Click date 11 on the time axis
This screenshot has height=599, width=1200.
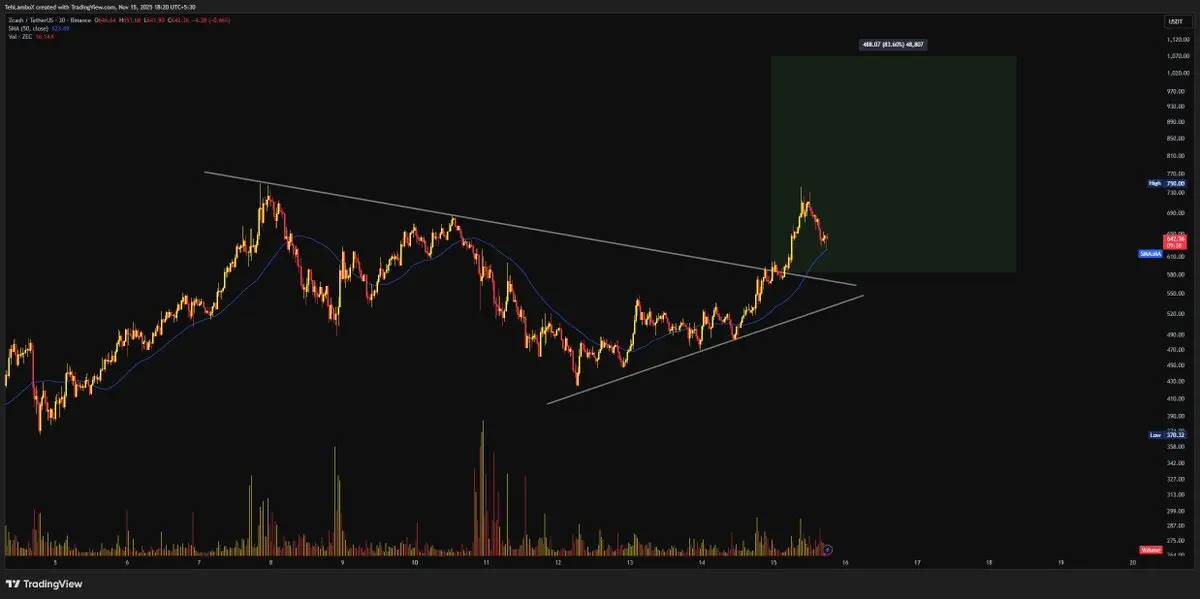(485, 563)
